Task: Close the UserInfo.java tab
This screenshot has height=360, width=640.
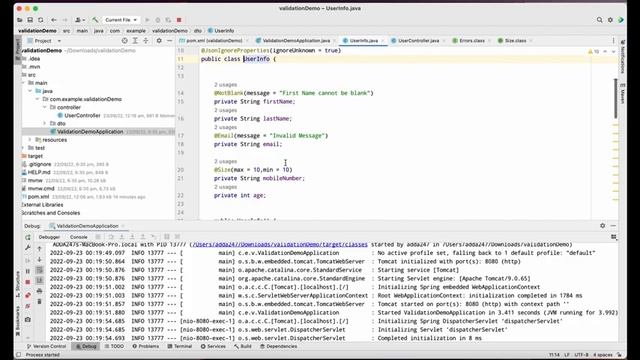Action: (x=382, y=41)
